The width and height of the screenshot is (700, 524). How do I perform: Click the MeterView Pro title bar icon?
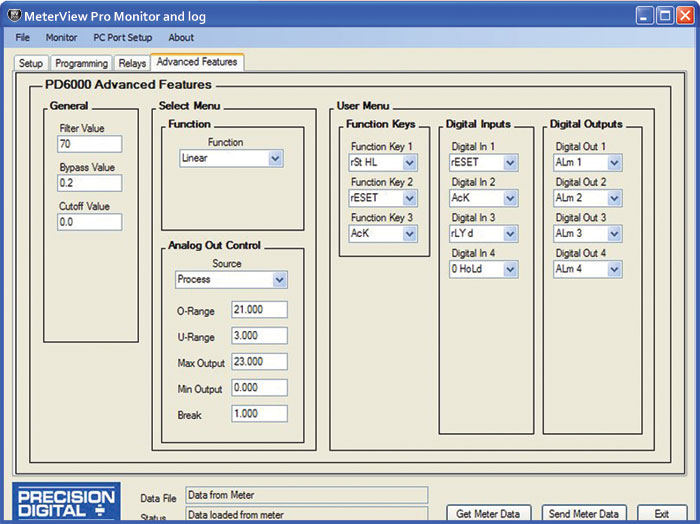[x=14, y=16]
